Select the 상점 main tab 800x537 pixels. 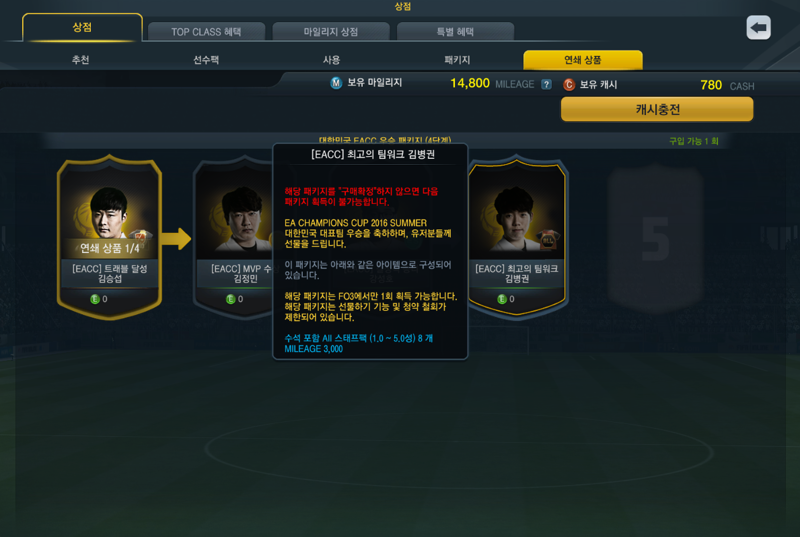point(82,28)
